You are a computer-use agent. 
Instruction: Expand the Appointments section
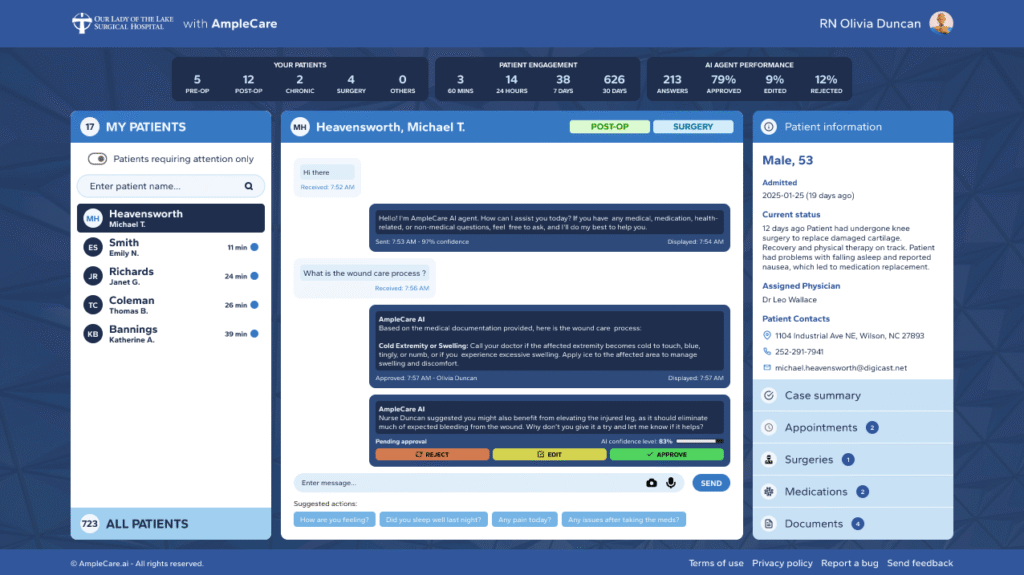(x=852, y=427)
